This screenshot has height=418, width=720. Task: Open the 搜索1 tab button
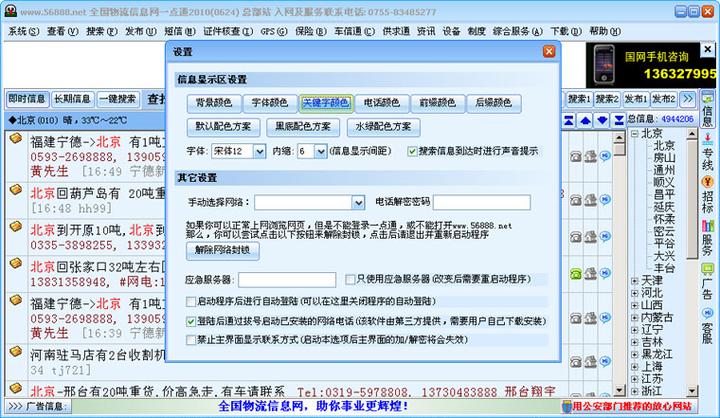pyautogui.click(x=579, y=99)
